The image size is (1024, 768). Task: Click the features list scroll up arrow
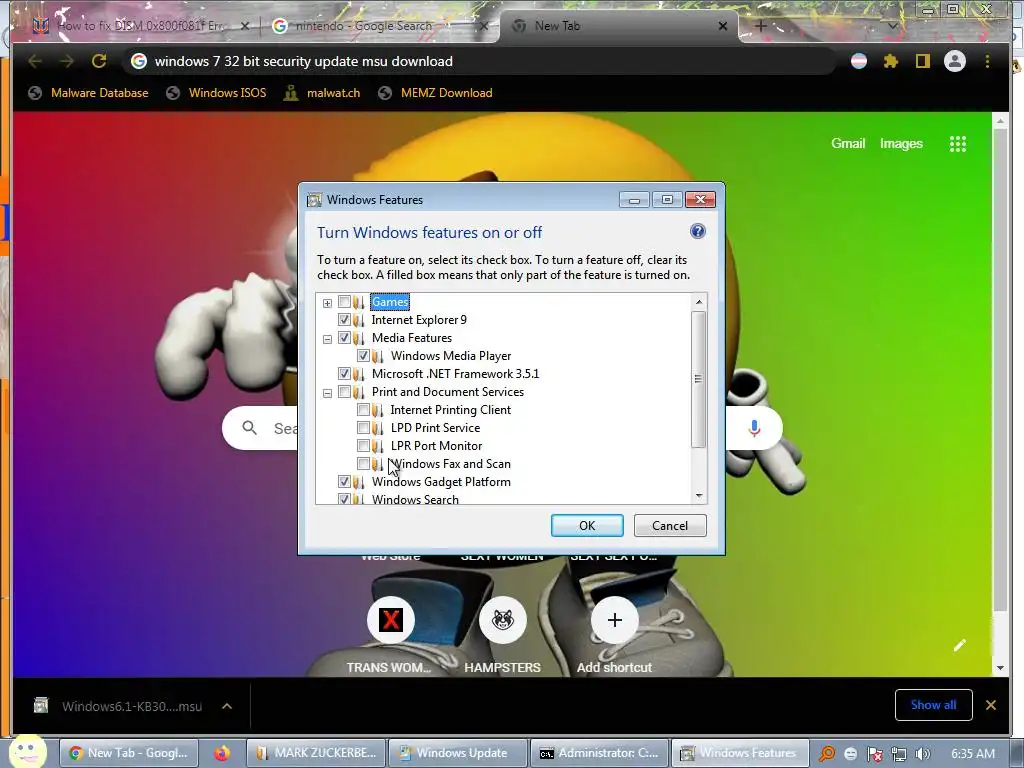point(699,302)
